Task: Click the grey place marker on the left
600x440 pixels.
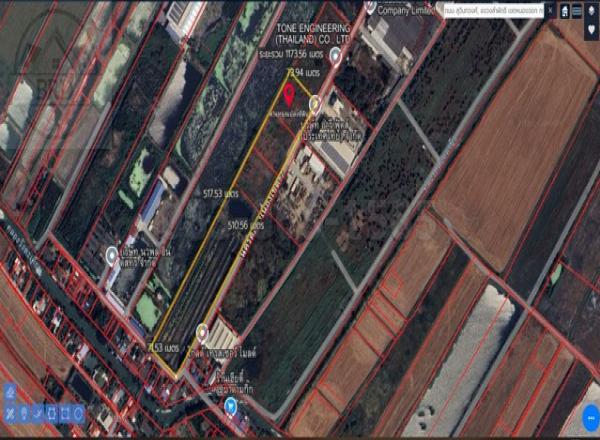Action: (112, 256)
